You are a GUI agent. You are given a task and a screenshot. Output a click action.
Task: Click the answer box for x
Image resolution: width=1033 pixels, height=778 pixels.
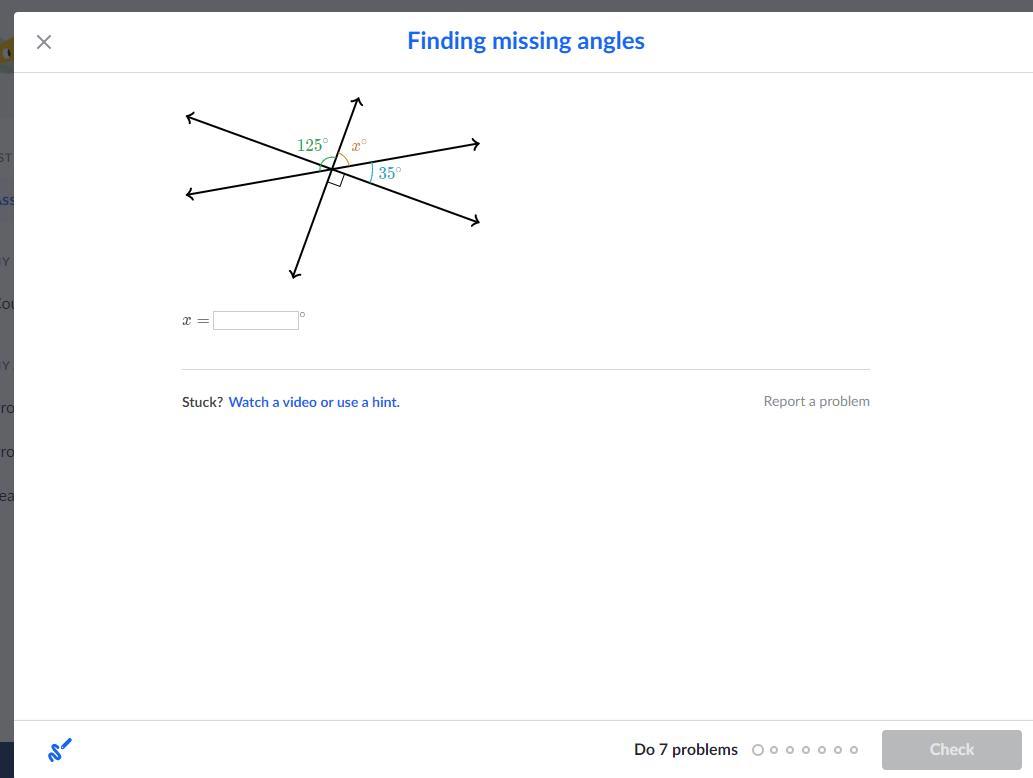[256, 320]
